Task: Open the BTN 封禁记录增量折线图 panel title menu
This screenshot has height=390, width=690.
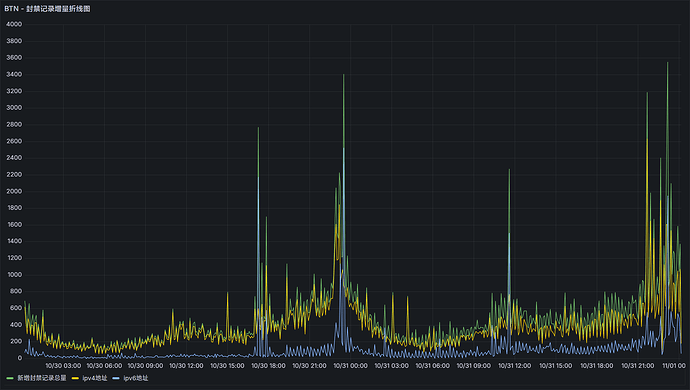Action: point(47,8)
